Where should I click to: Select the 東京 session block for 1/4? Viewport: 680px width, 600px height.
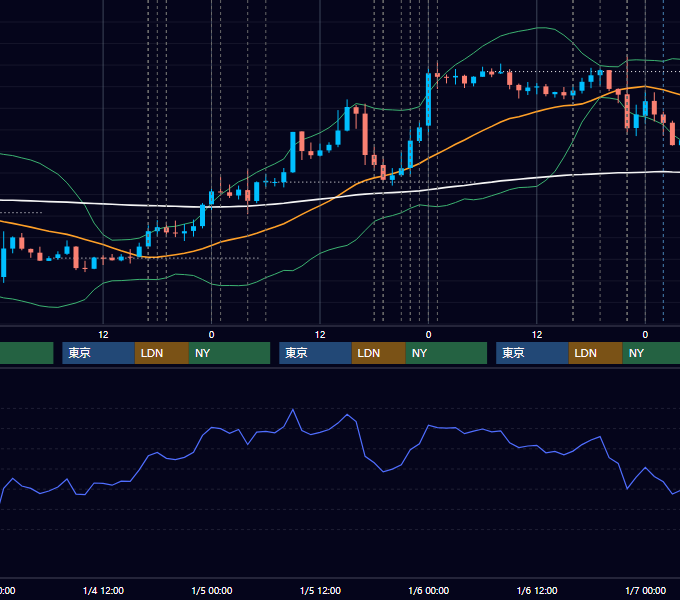[x=98, y=353]
